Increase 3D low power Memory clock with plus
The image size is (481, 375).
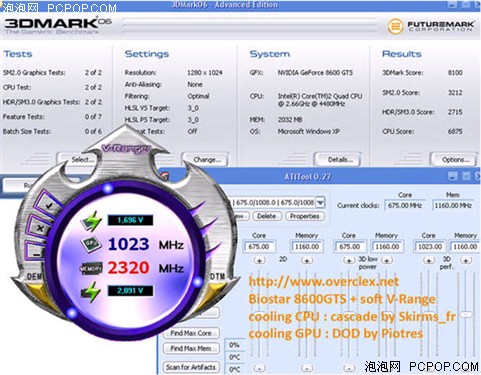click(387, 260)
